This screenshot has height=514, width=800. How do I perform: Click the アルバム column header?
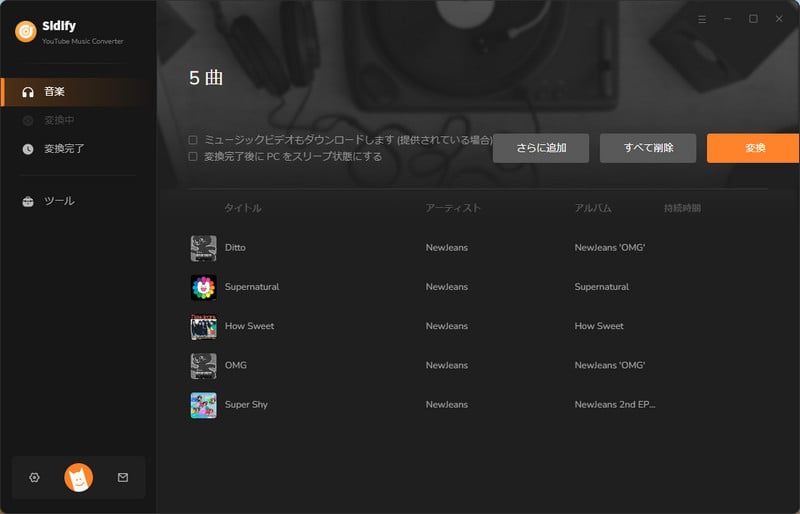click(593, 208)
